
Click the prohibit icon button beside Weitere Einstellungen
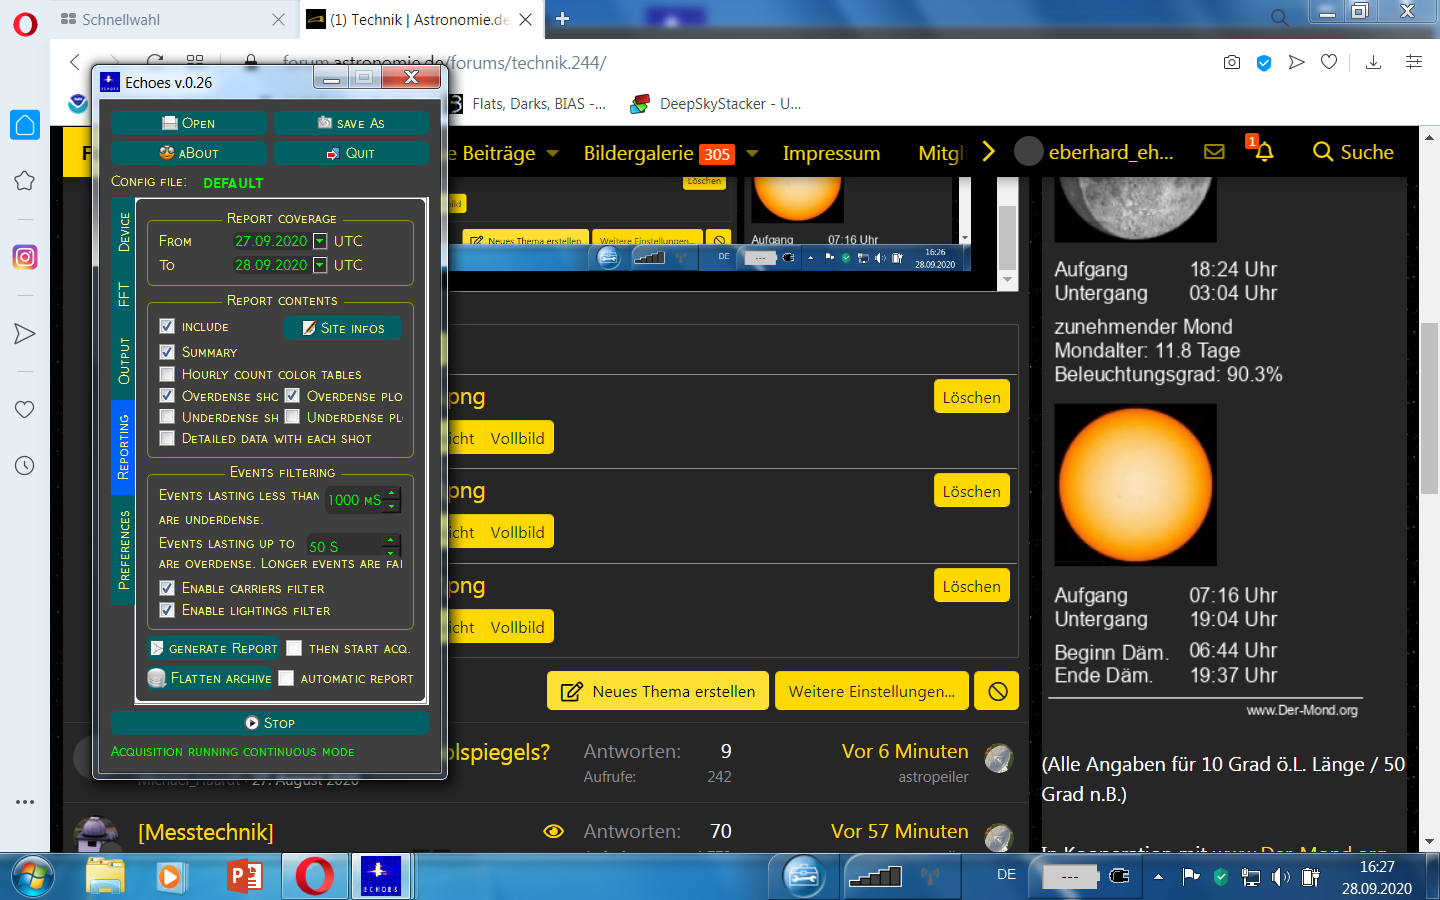(x=998, y=691)
